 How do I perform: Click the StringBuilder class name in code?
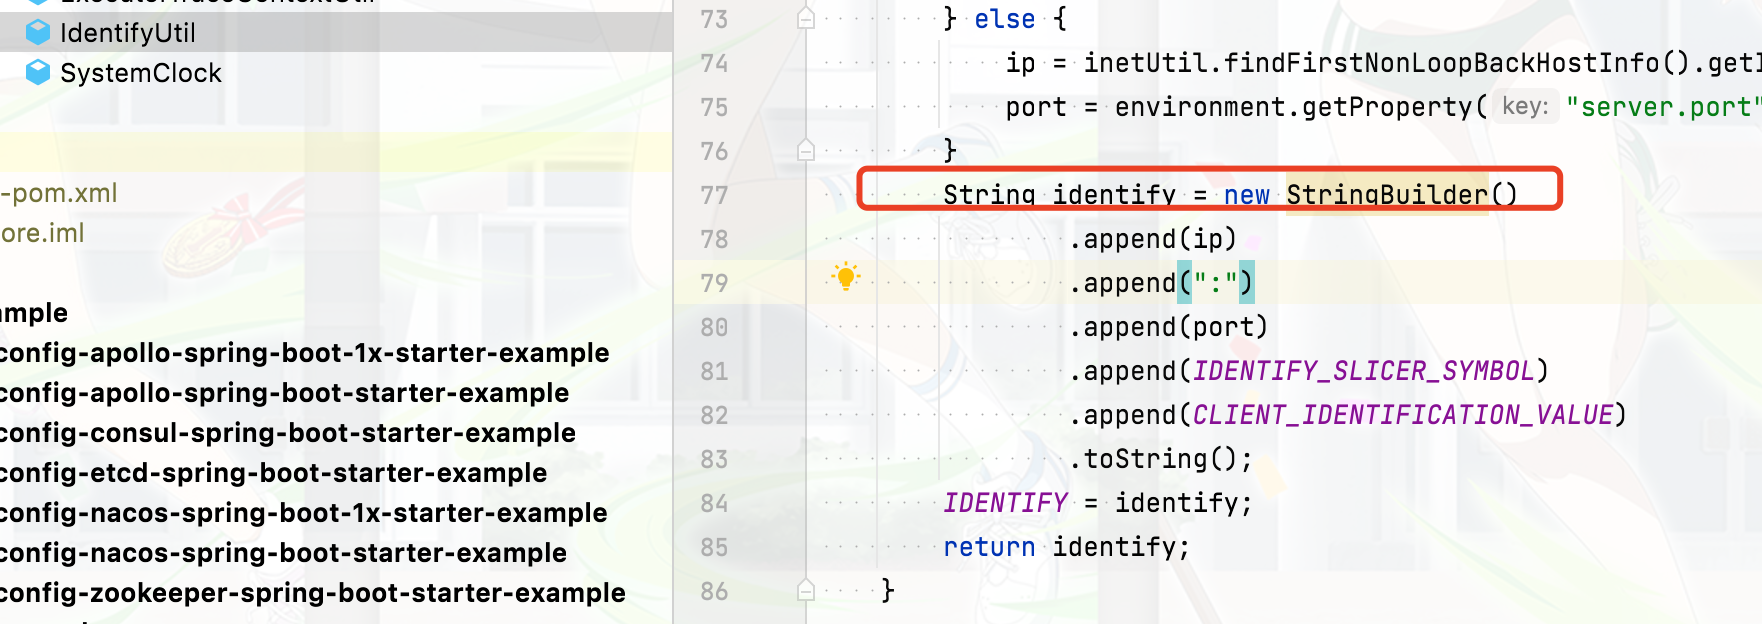[1387, 195]
